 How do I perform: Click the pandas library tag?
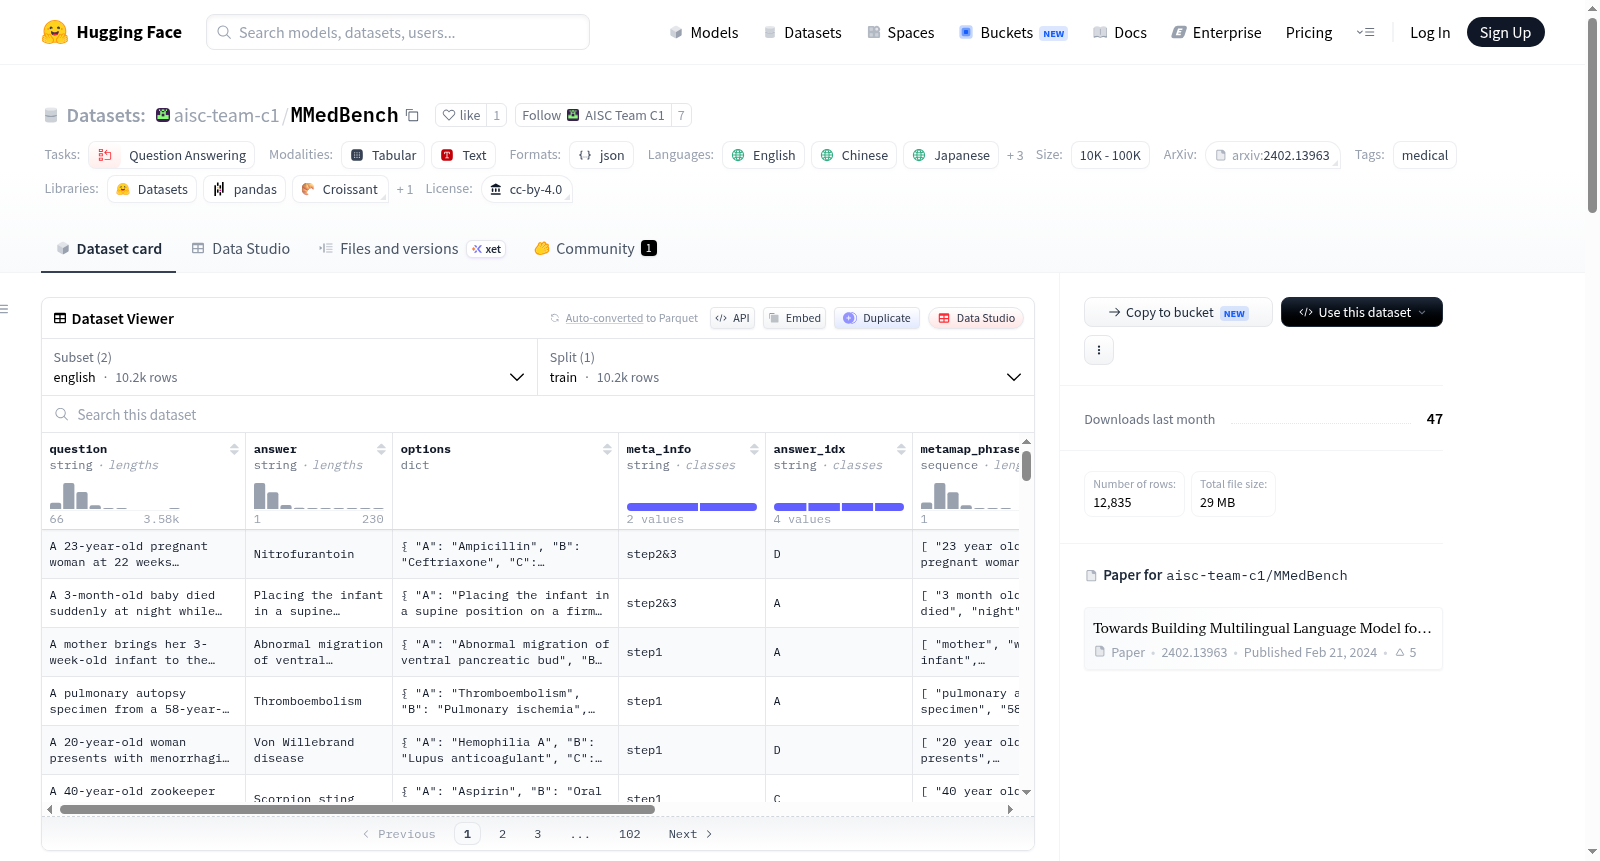pyautogui.click(x=245, y=189)
